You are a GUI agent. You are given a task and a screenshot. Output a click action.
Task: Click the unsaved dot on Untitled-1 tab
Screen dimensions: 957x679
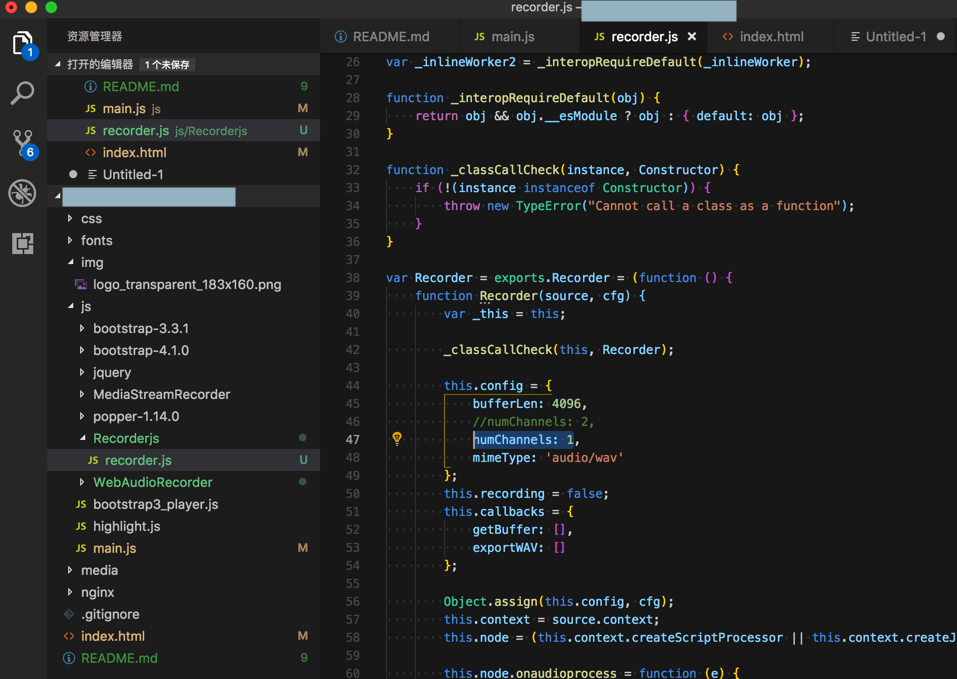point(940,37)
